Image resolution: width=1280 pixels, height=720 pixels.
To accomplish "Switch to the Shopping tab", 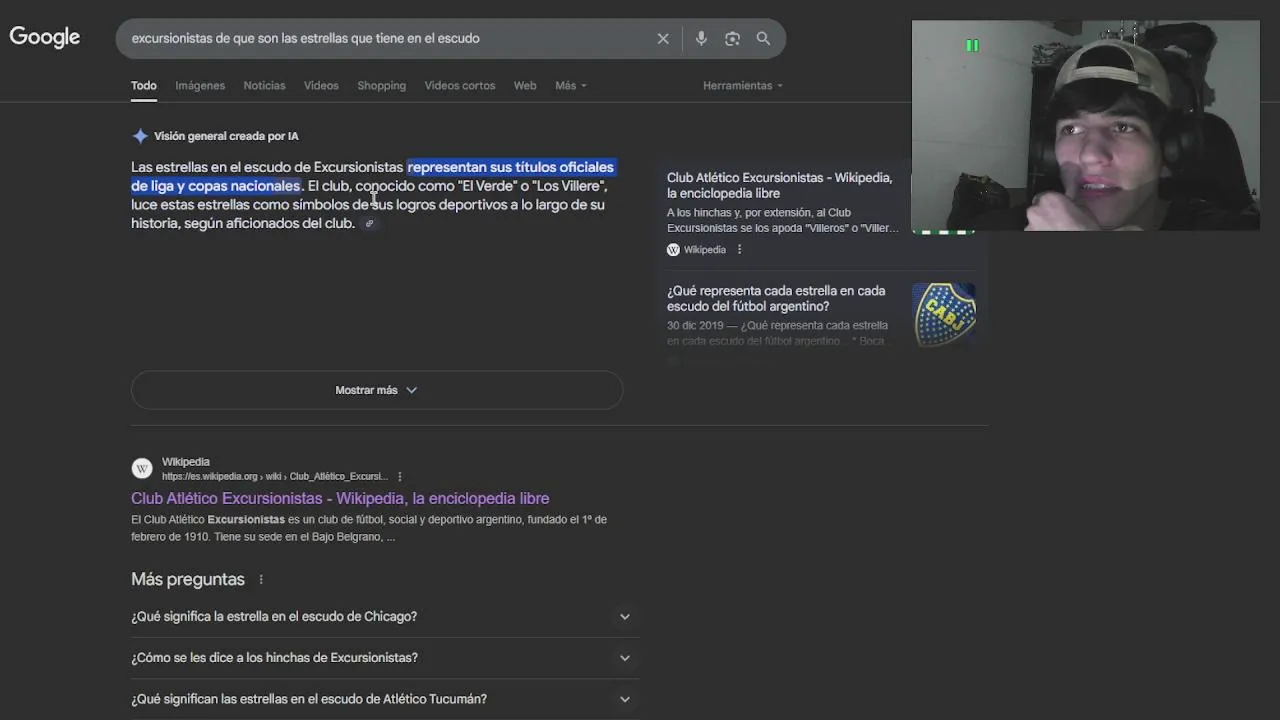I will (x=382, y=86).
